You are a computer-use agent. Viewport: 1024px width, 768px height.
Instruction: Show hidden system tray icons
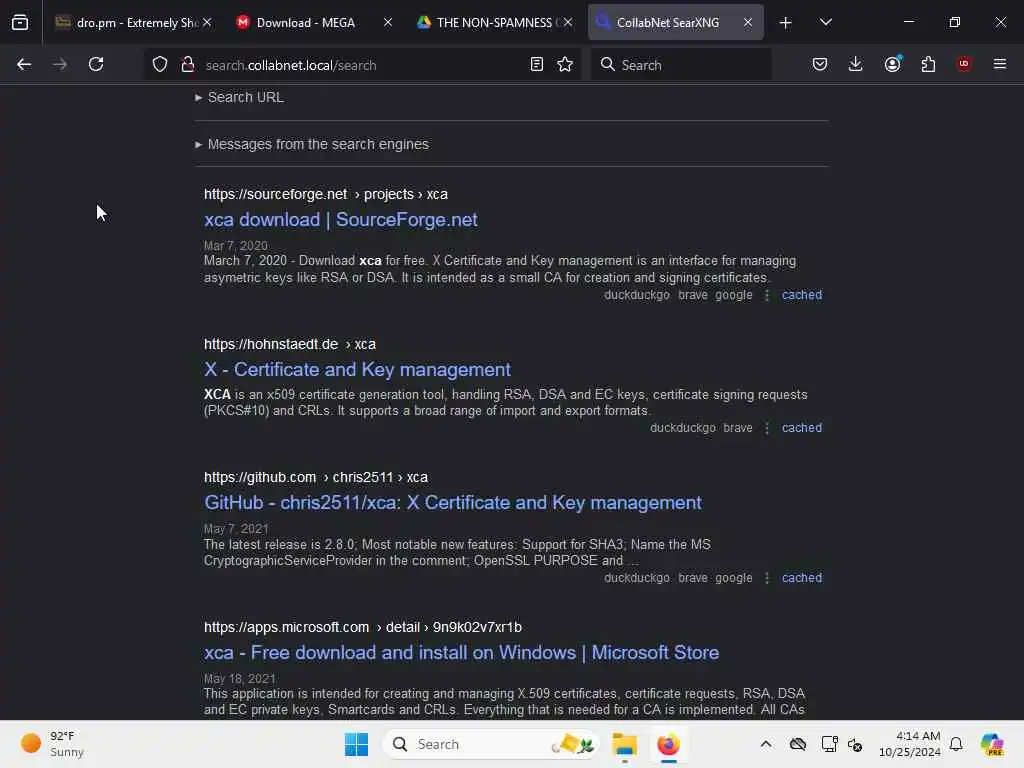pos(765,744)
